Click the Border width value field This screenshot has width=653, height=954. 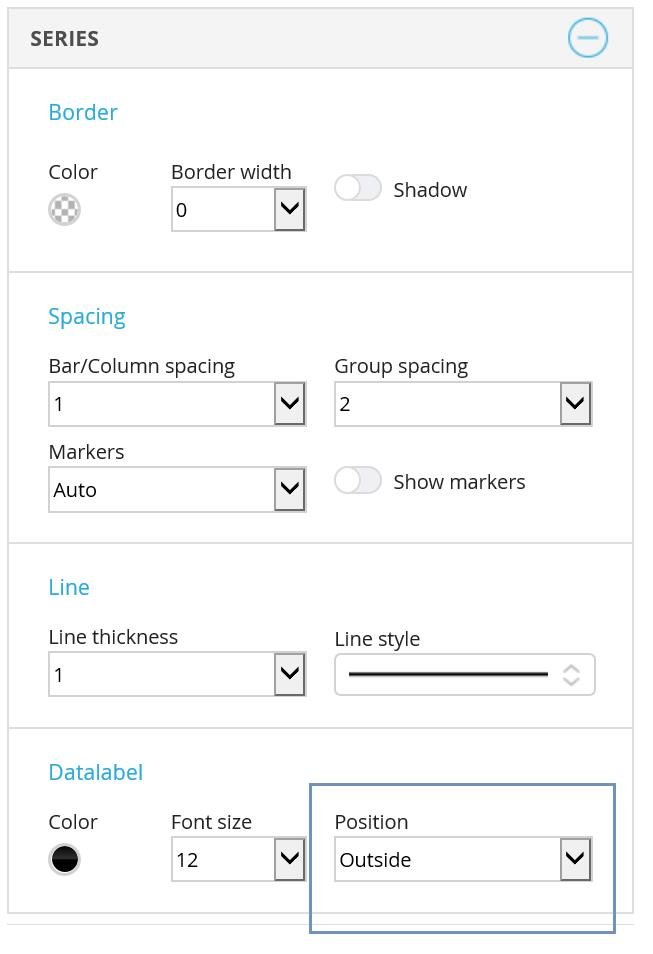coord(223,209)
